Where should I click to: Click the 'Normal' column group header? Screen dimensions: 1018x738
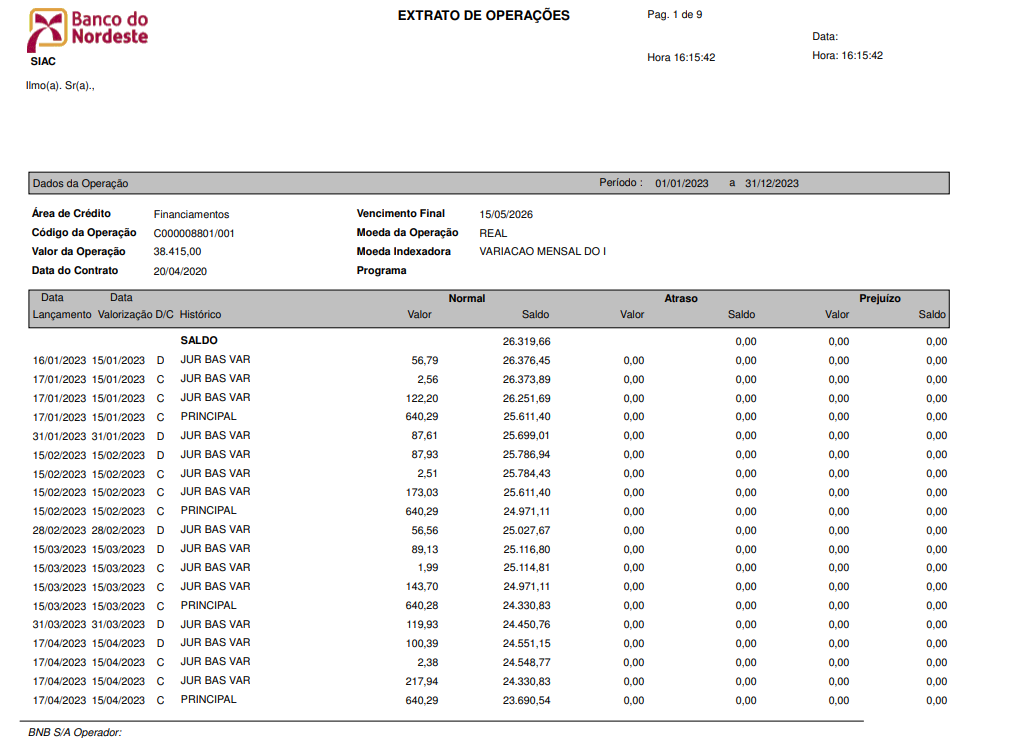point(467,299)
